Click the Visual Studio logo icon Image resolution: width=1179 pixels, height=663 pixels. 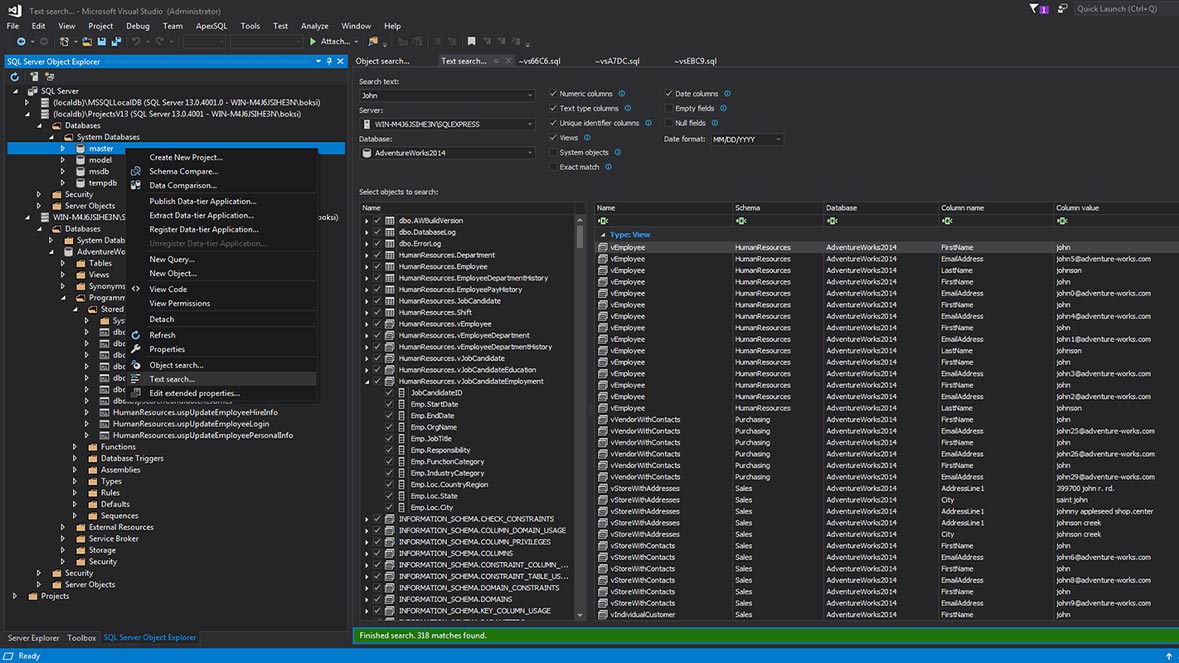coord(14,11)
